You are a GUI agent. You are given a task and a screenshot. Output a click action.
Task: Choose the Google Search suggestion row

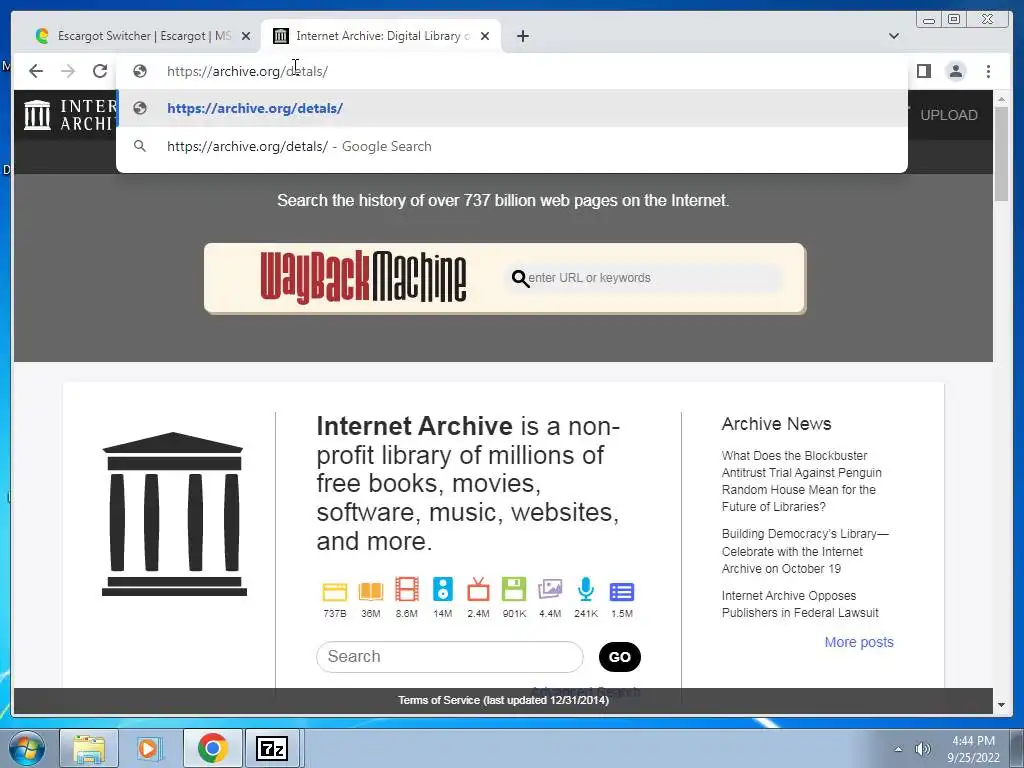512,146
